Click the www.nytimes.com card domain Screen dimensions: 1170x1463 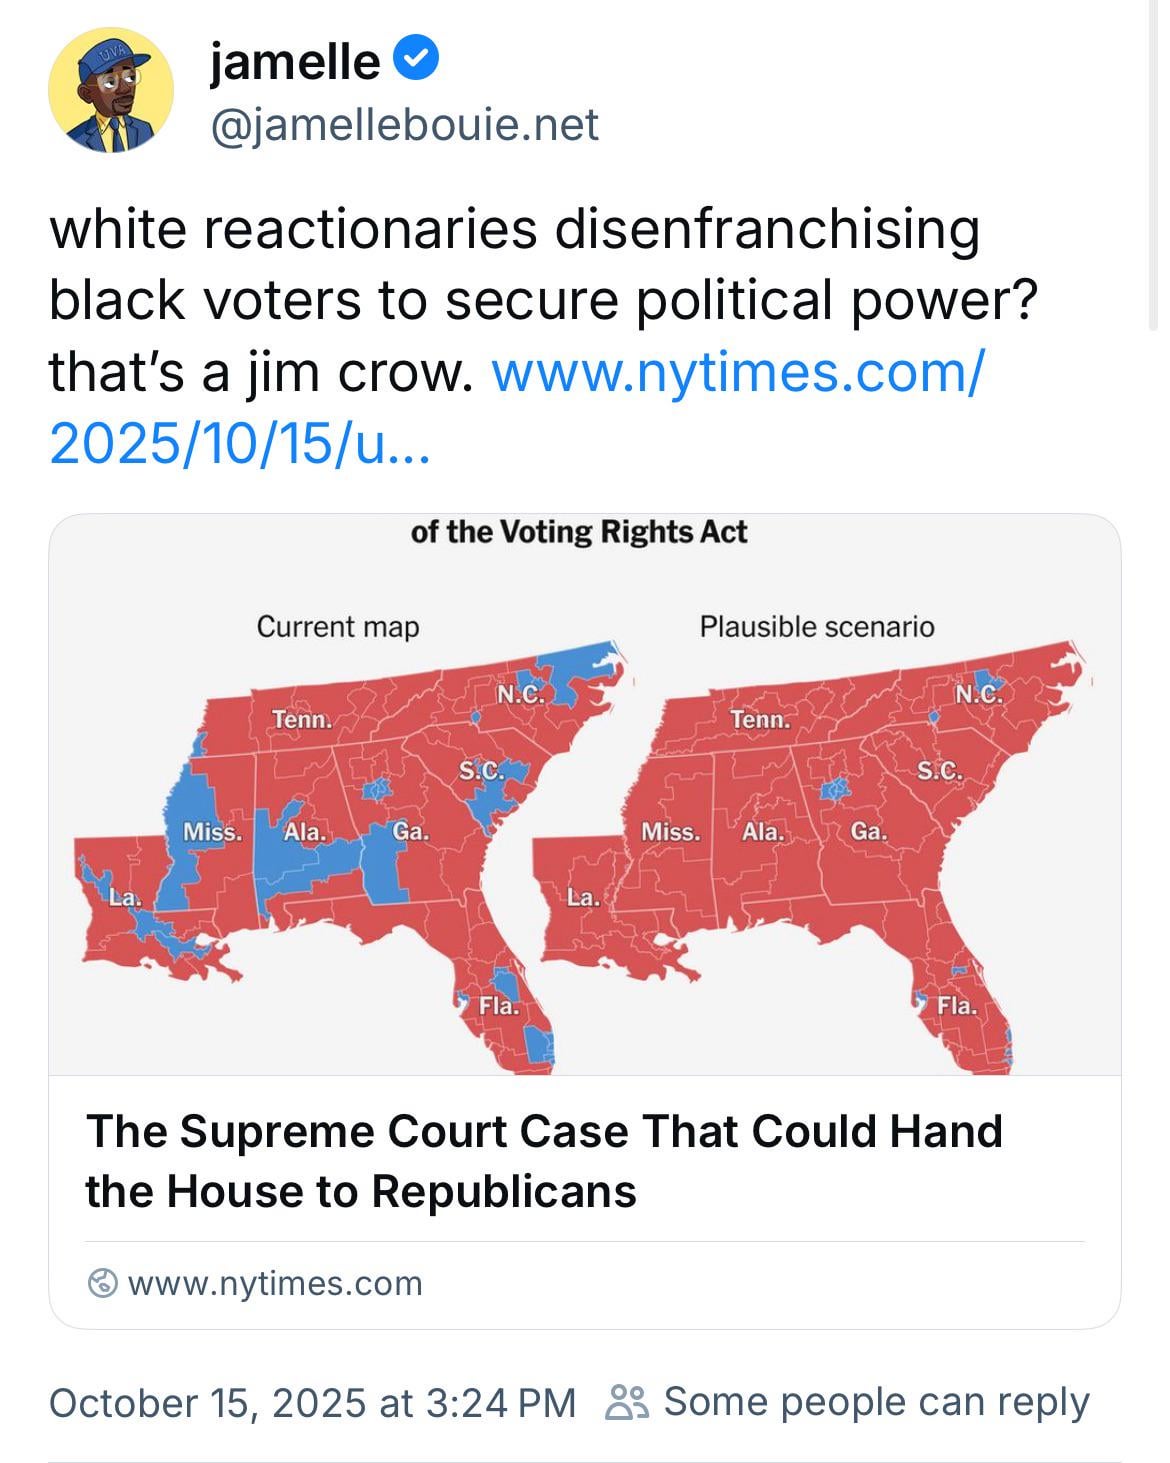click(275, 1283)
